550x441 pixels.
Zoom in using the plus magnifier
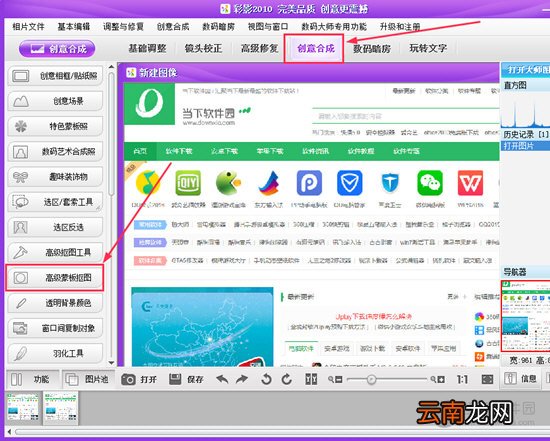click(438, 379)
